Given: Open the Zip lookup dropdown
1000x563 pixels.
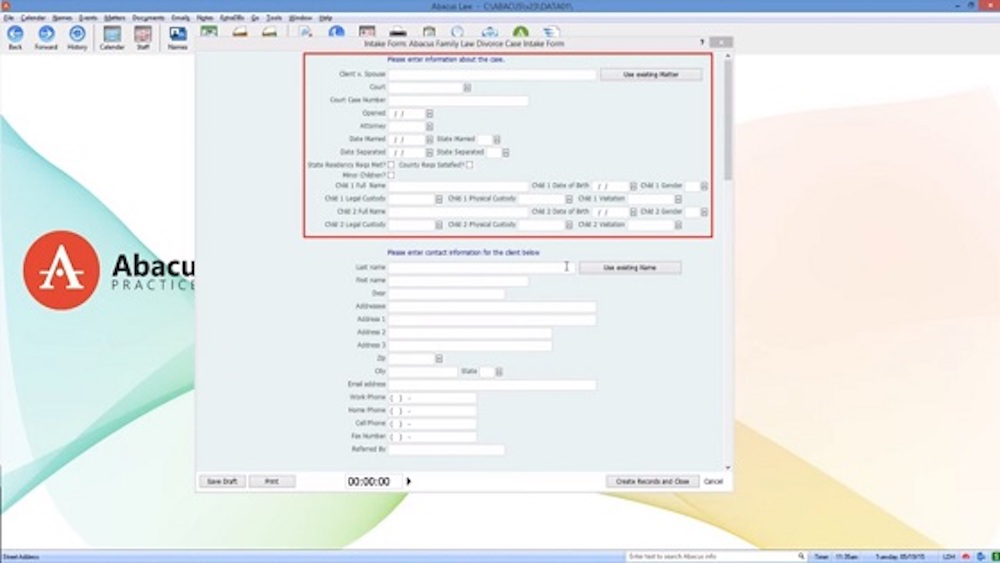Looking at the screenshot, I should point(439,358).
